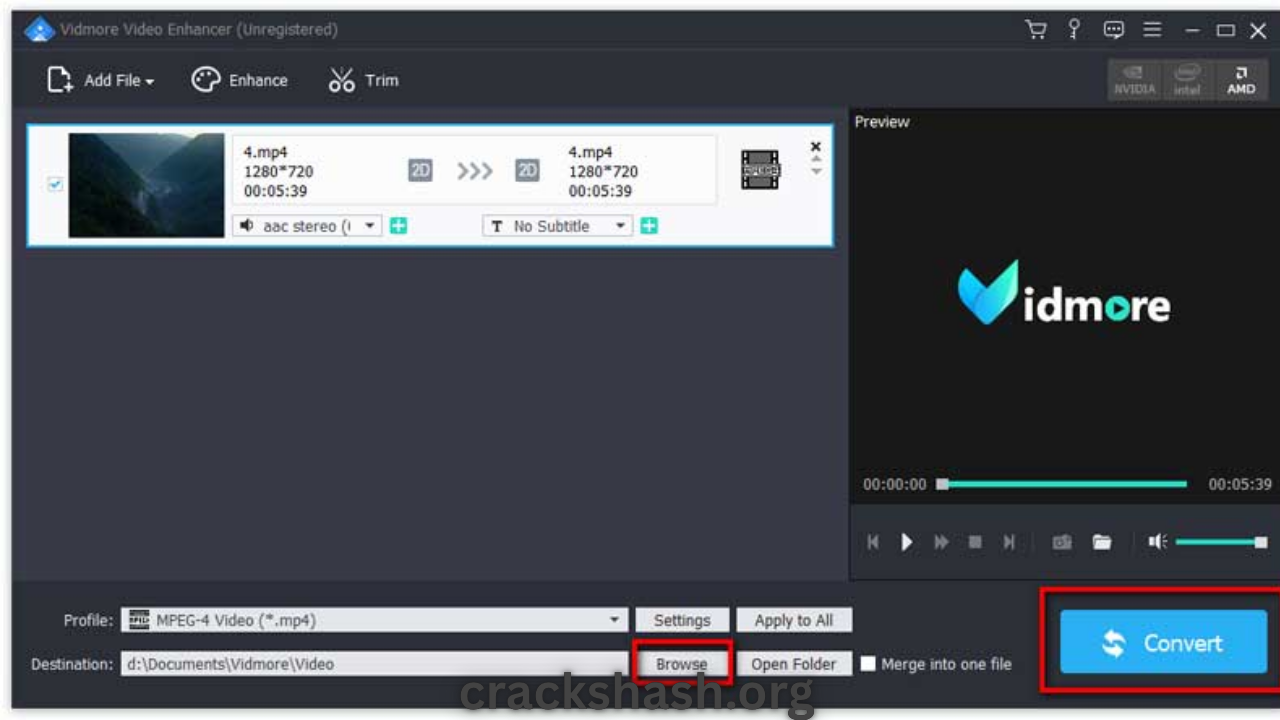Click output file name 4.mp4

pyautogui.click(x=590, y=152)
